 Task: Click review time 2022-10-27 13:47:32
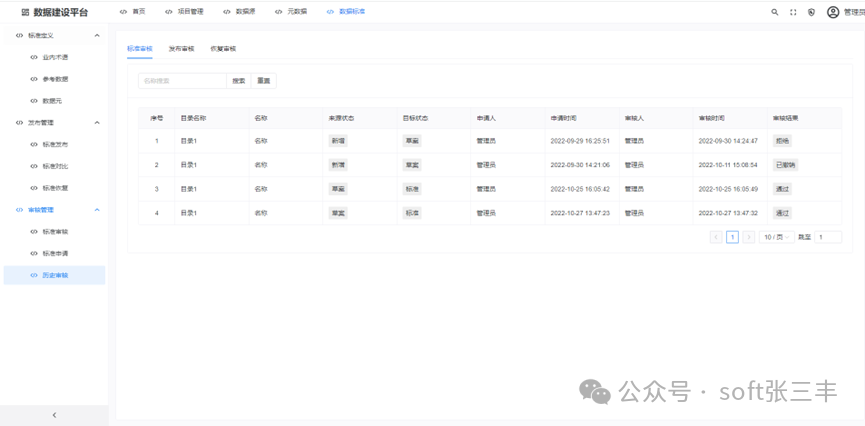pos(728,213)
